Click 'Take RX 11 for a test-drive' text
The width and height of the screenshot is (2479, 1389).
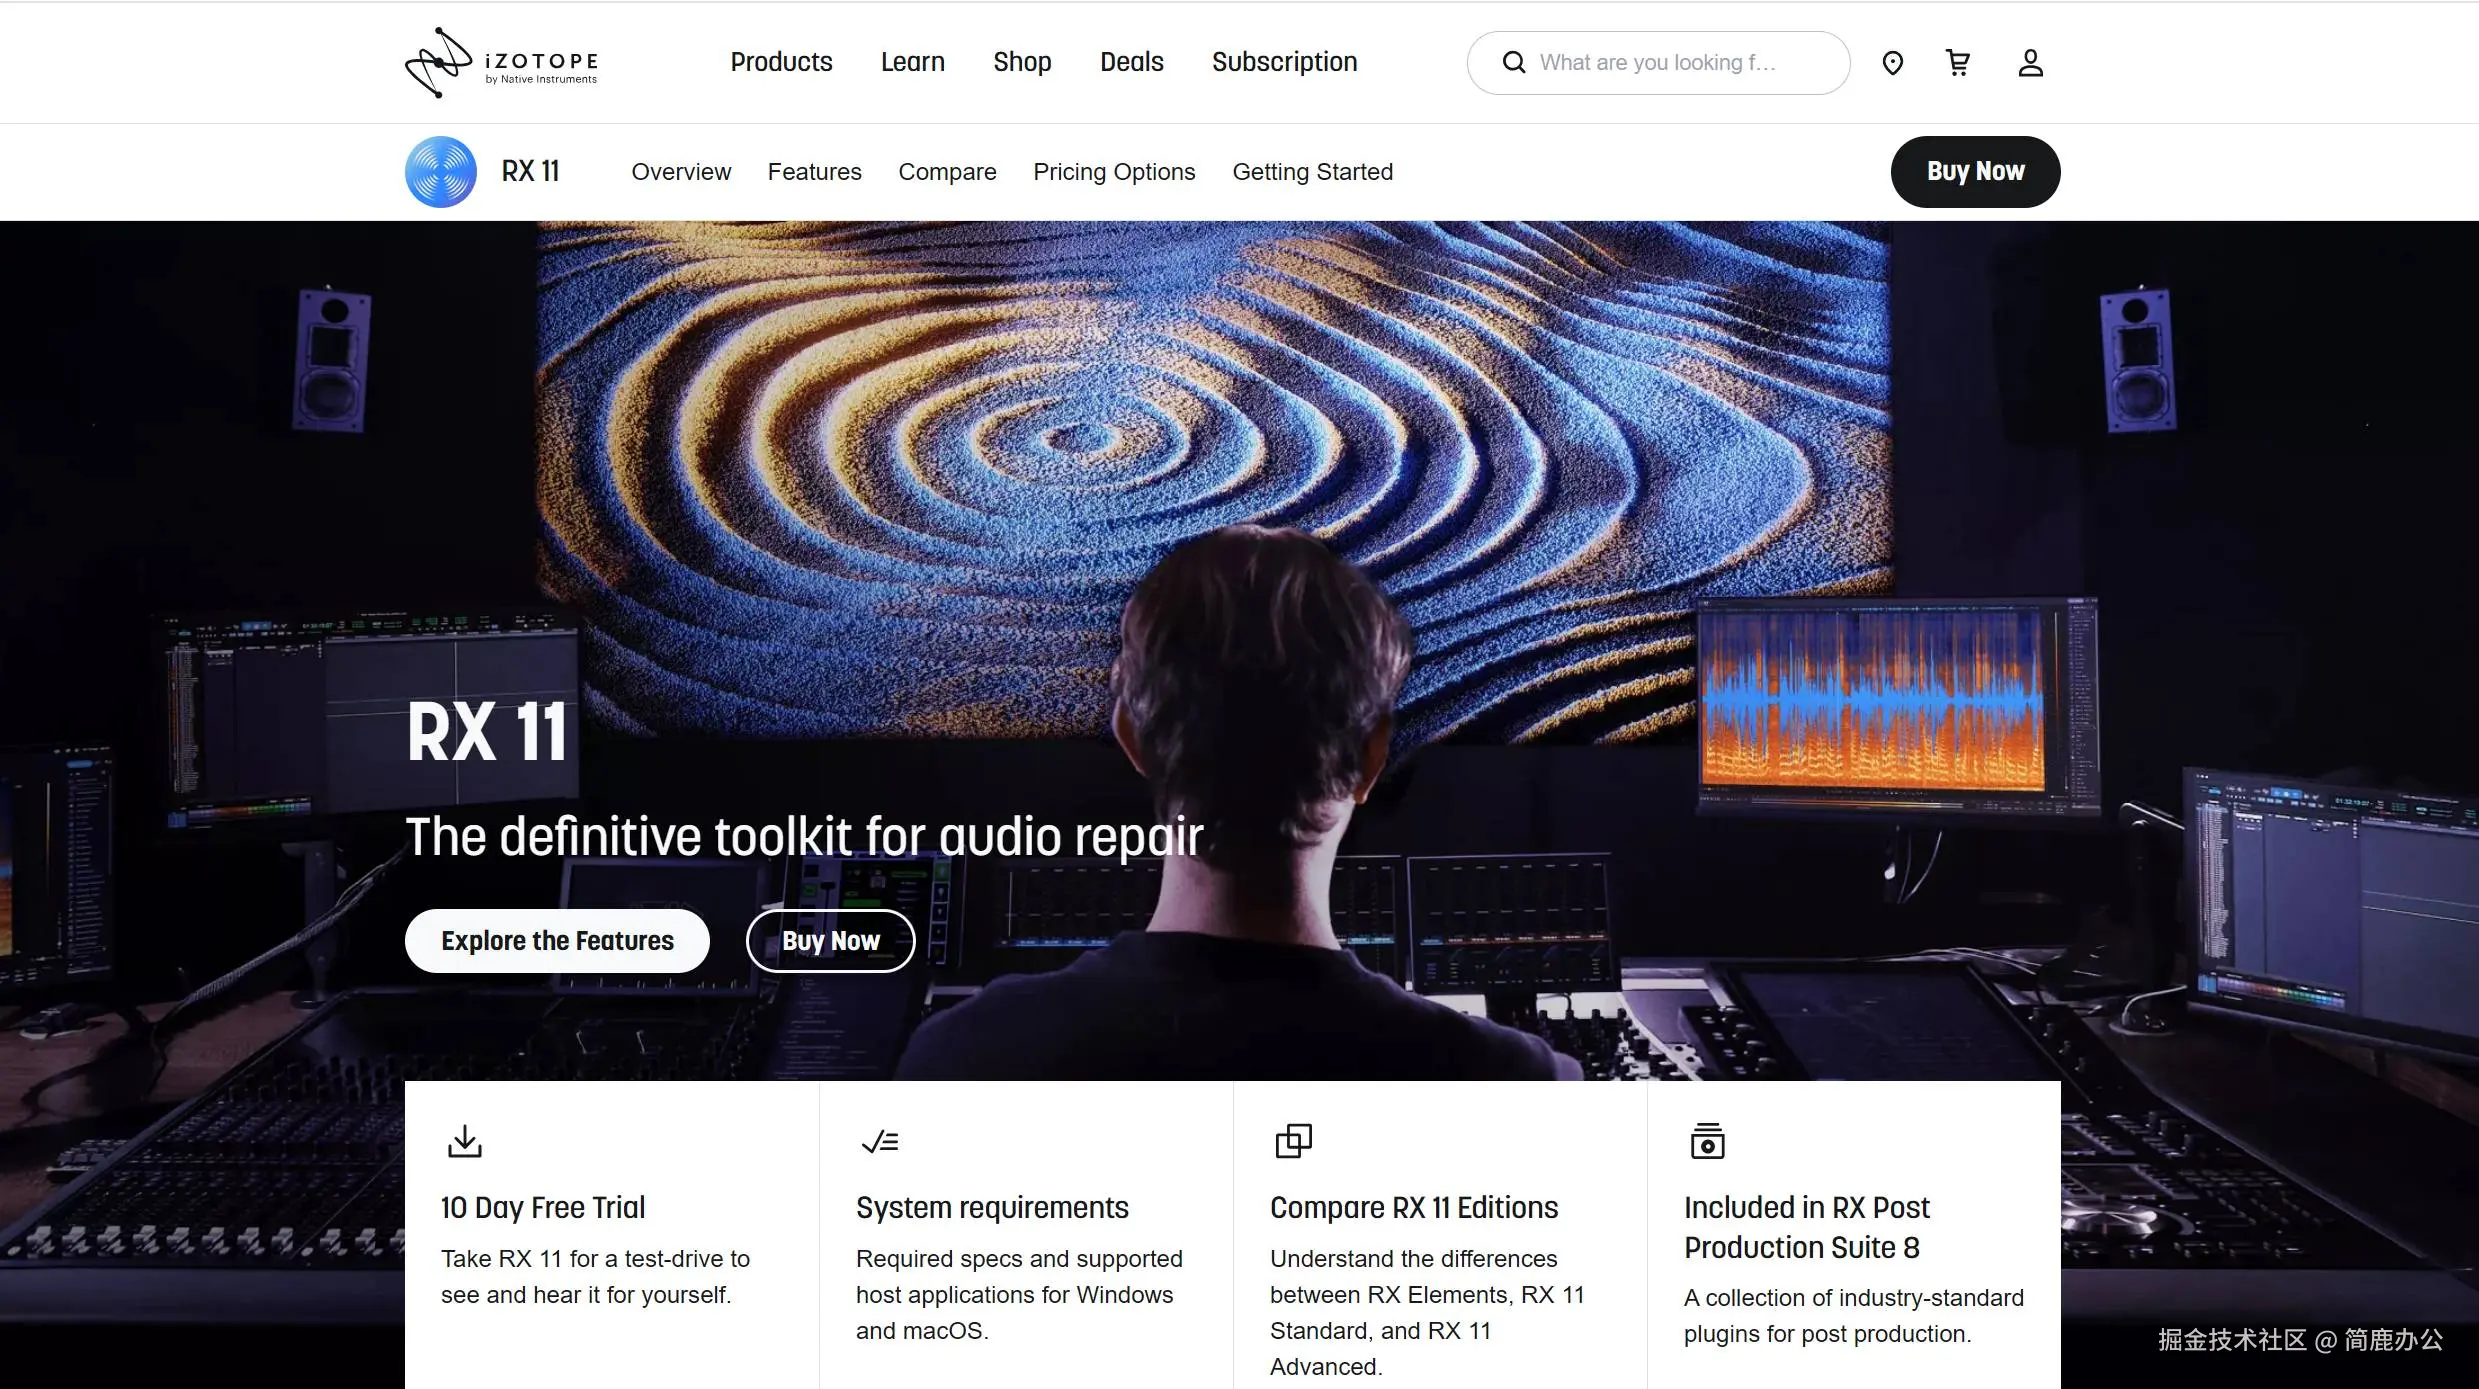pos(595,1277)
